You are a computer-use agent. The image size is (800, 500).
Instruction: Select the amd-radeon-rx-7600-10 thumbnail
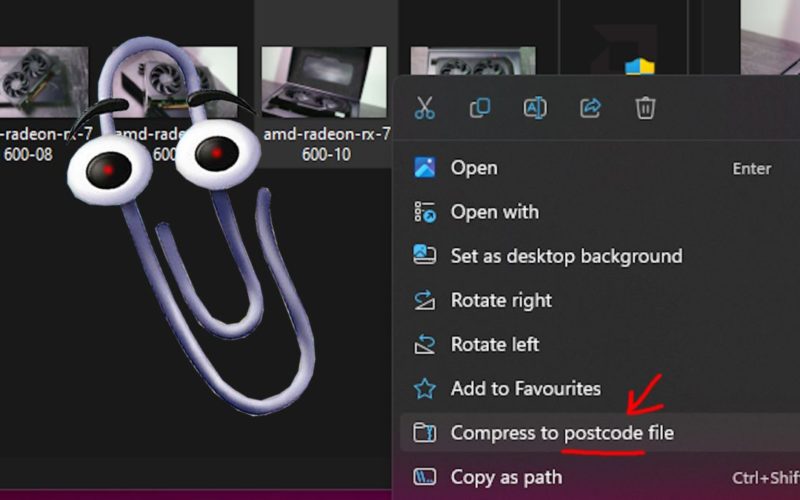(x=324, y=82)
